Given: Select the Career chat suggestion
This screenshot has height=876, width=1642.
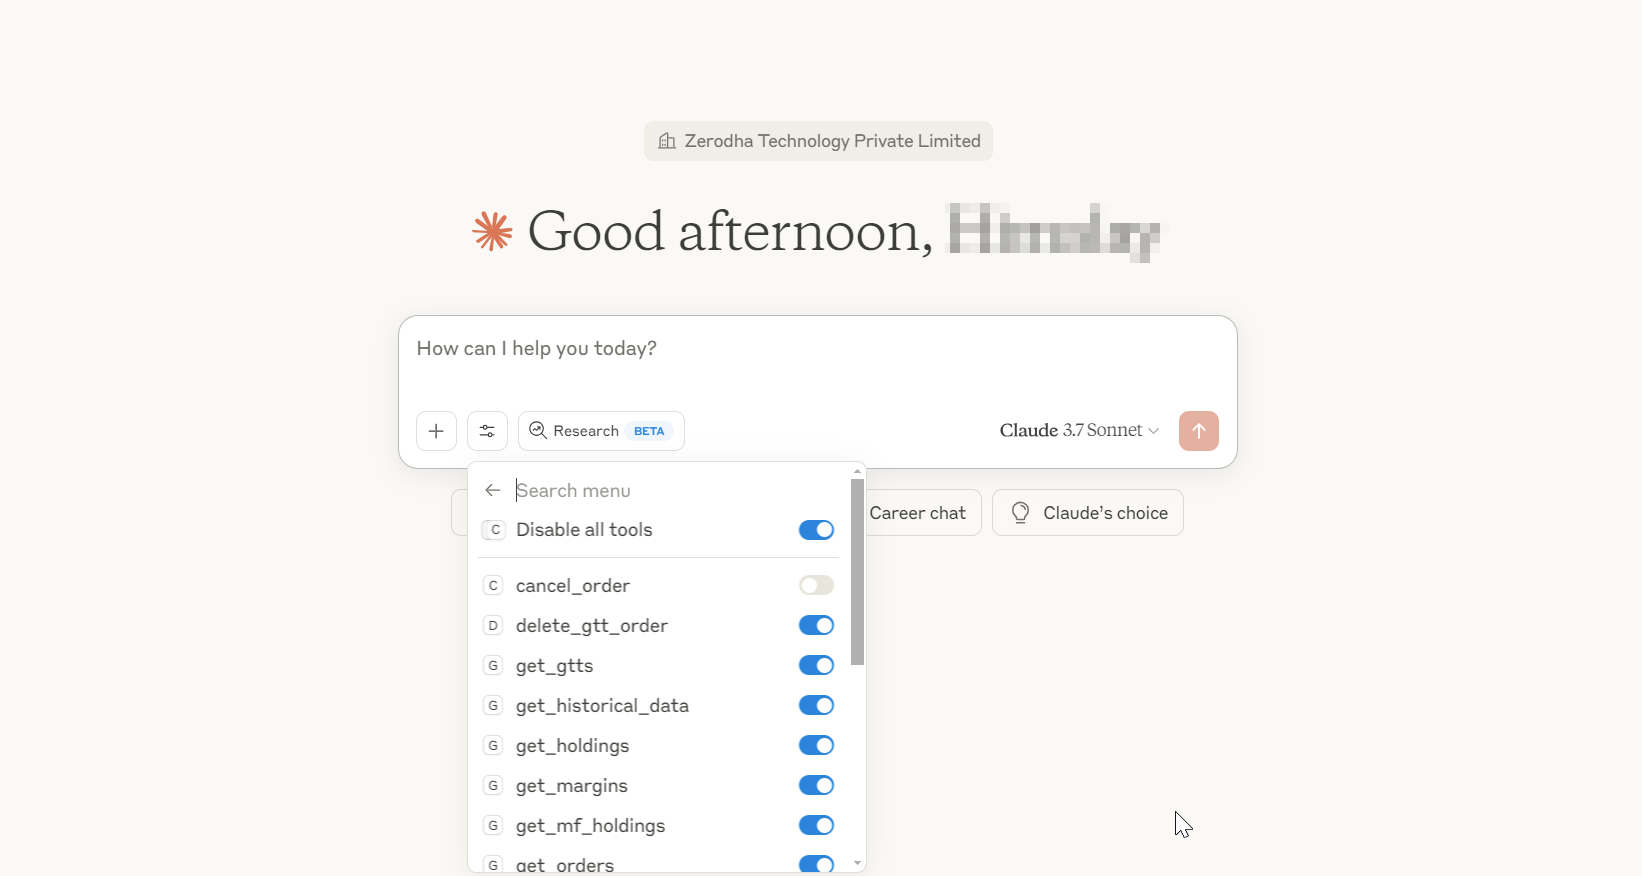Looking at the screenshot, I should (917, 513).
